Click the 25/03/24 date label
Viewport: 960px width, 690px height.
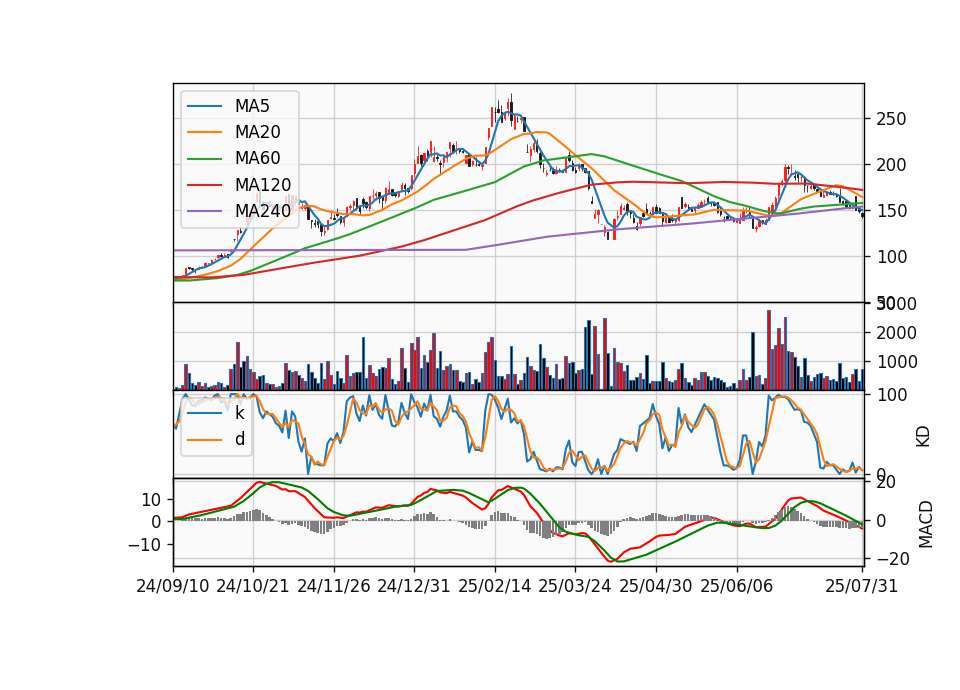[x=575, y=586]
